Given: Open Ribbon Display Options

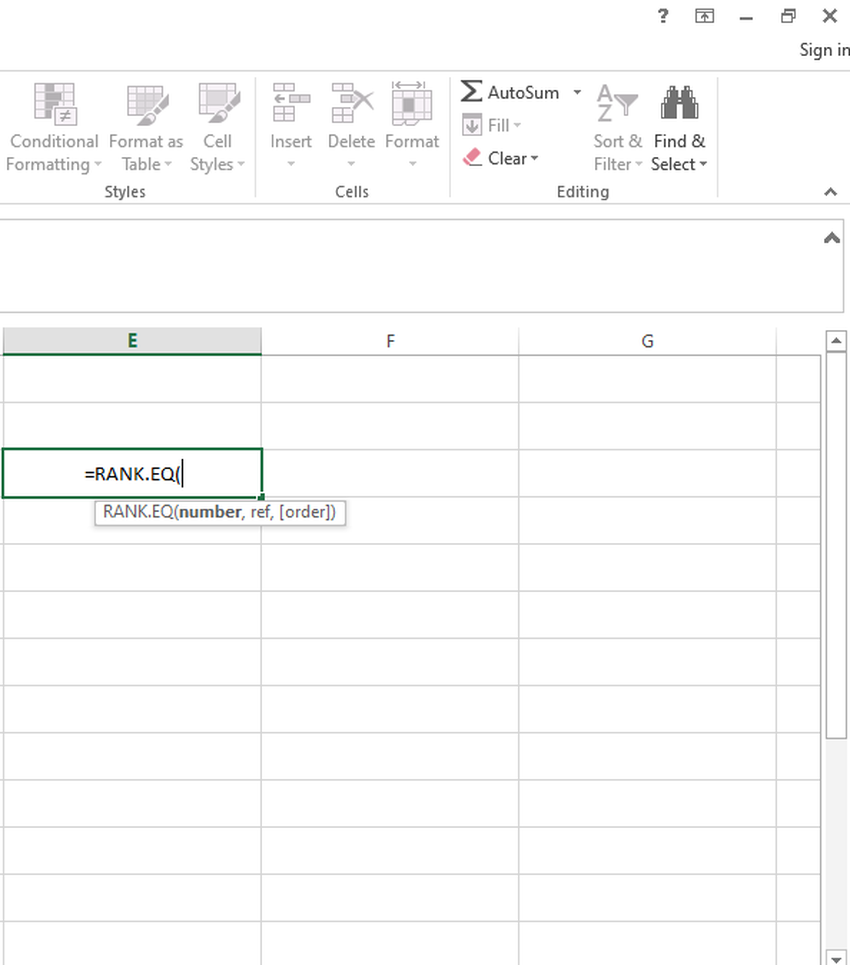Looking at the screenshot, I should [x=705, y=16].
